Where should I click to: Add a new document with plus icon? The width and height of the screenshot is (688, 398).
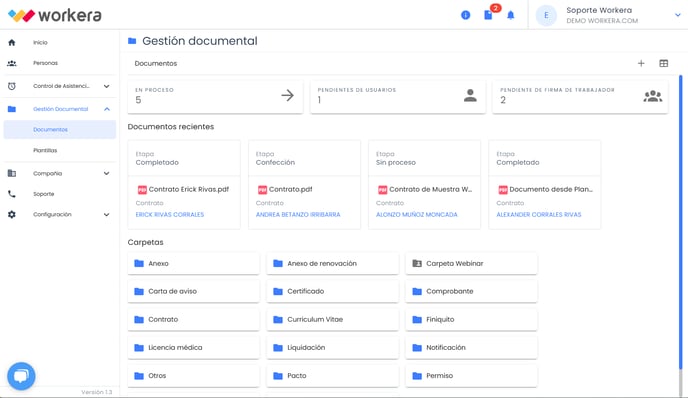coord(641,64)
